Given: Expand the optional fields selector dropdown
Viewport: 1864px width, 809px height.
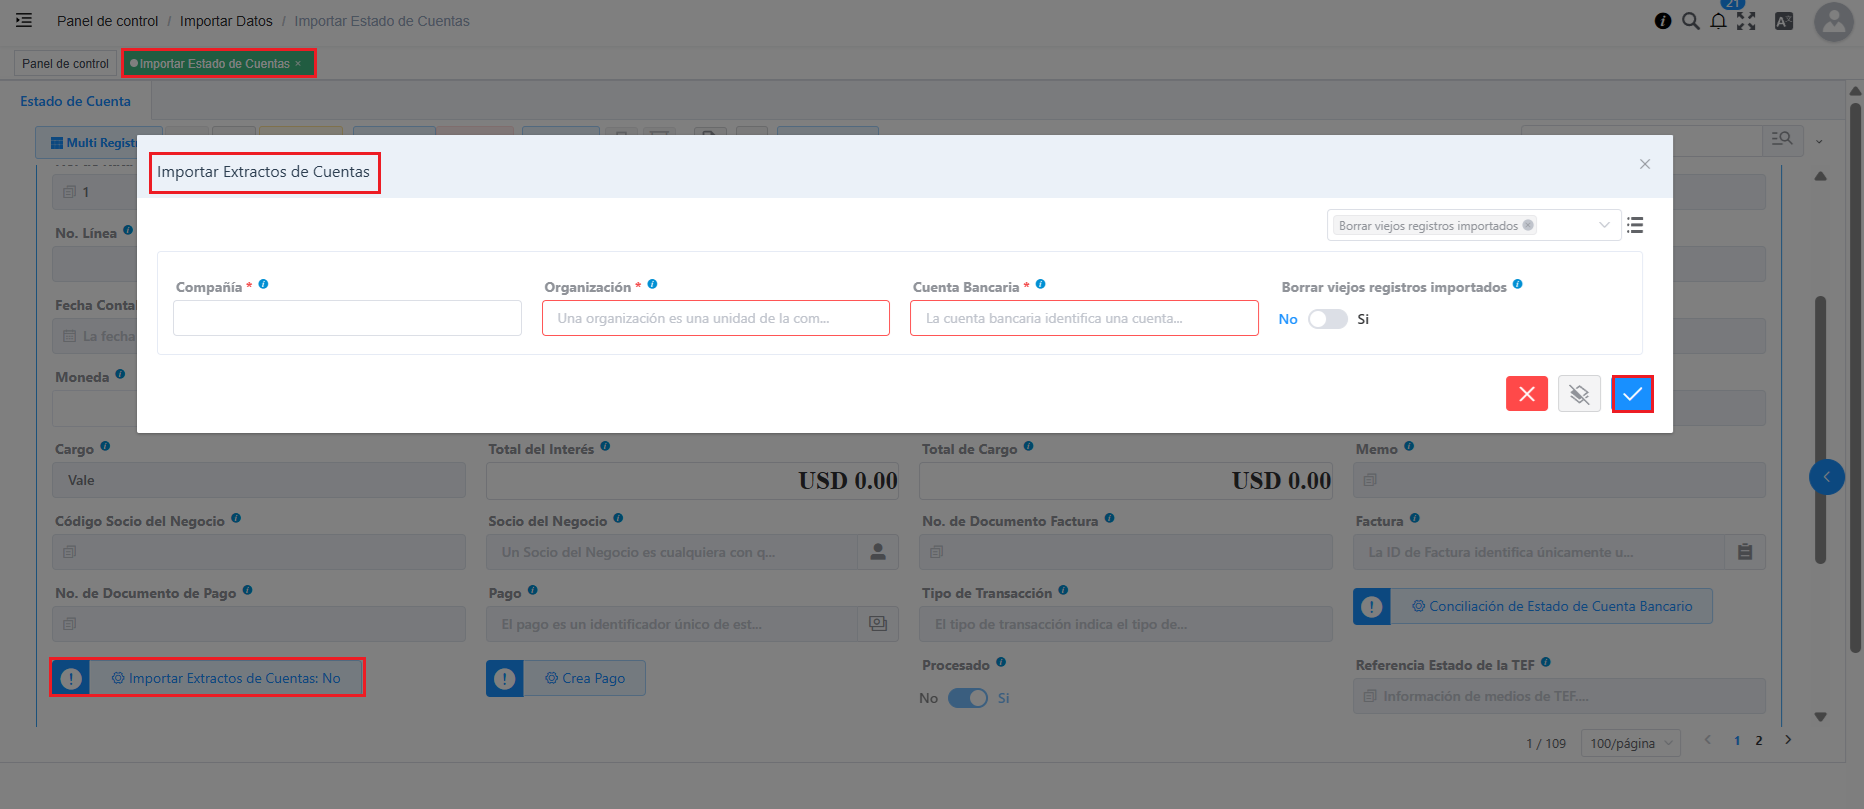Looking at the screenshot, I should pos(1604,226).
